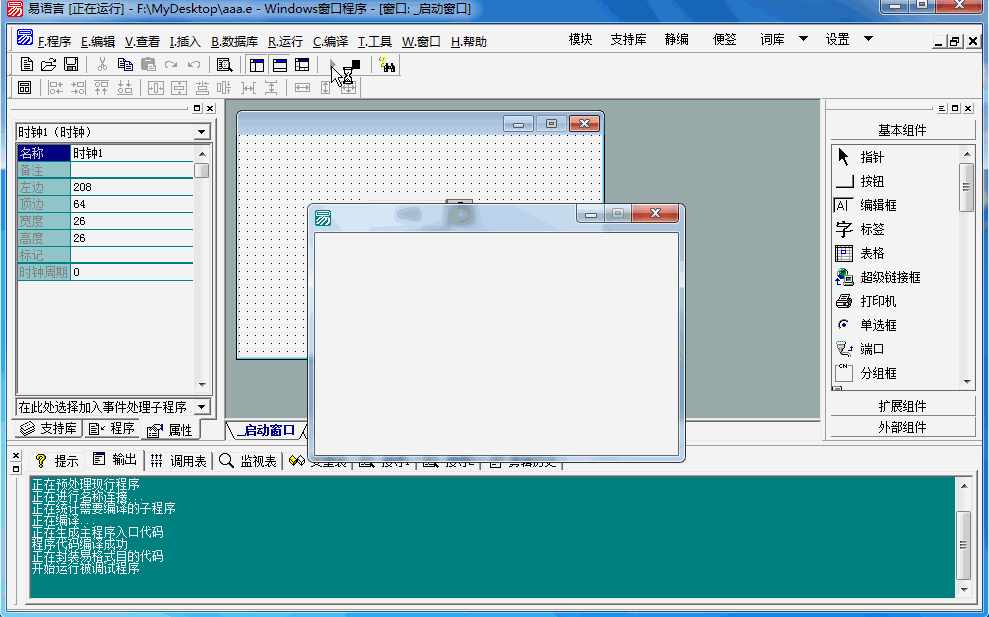Switch to the 支持库 tab

pyautogui.click(x=49, y=429)
